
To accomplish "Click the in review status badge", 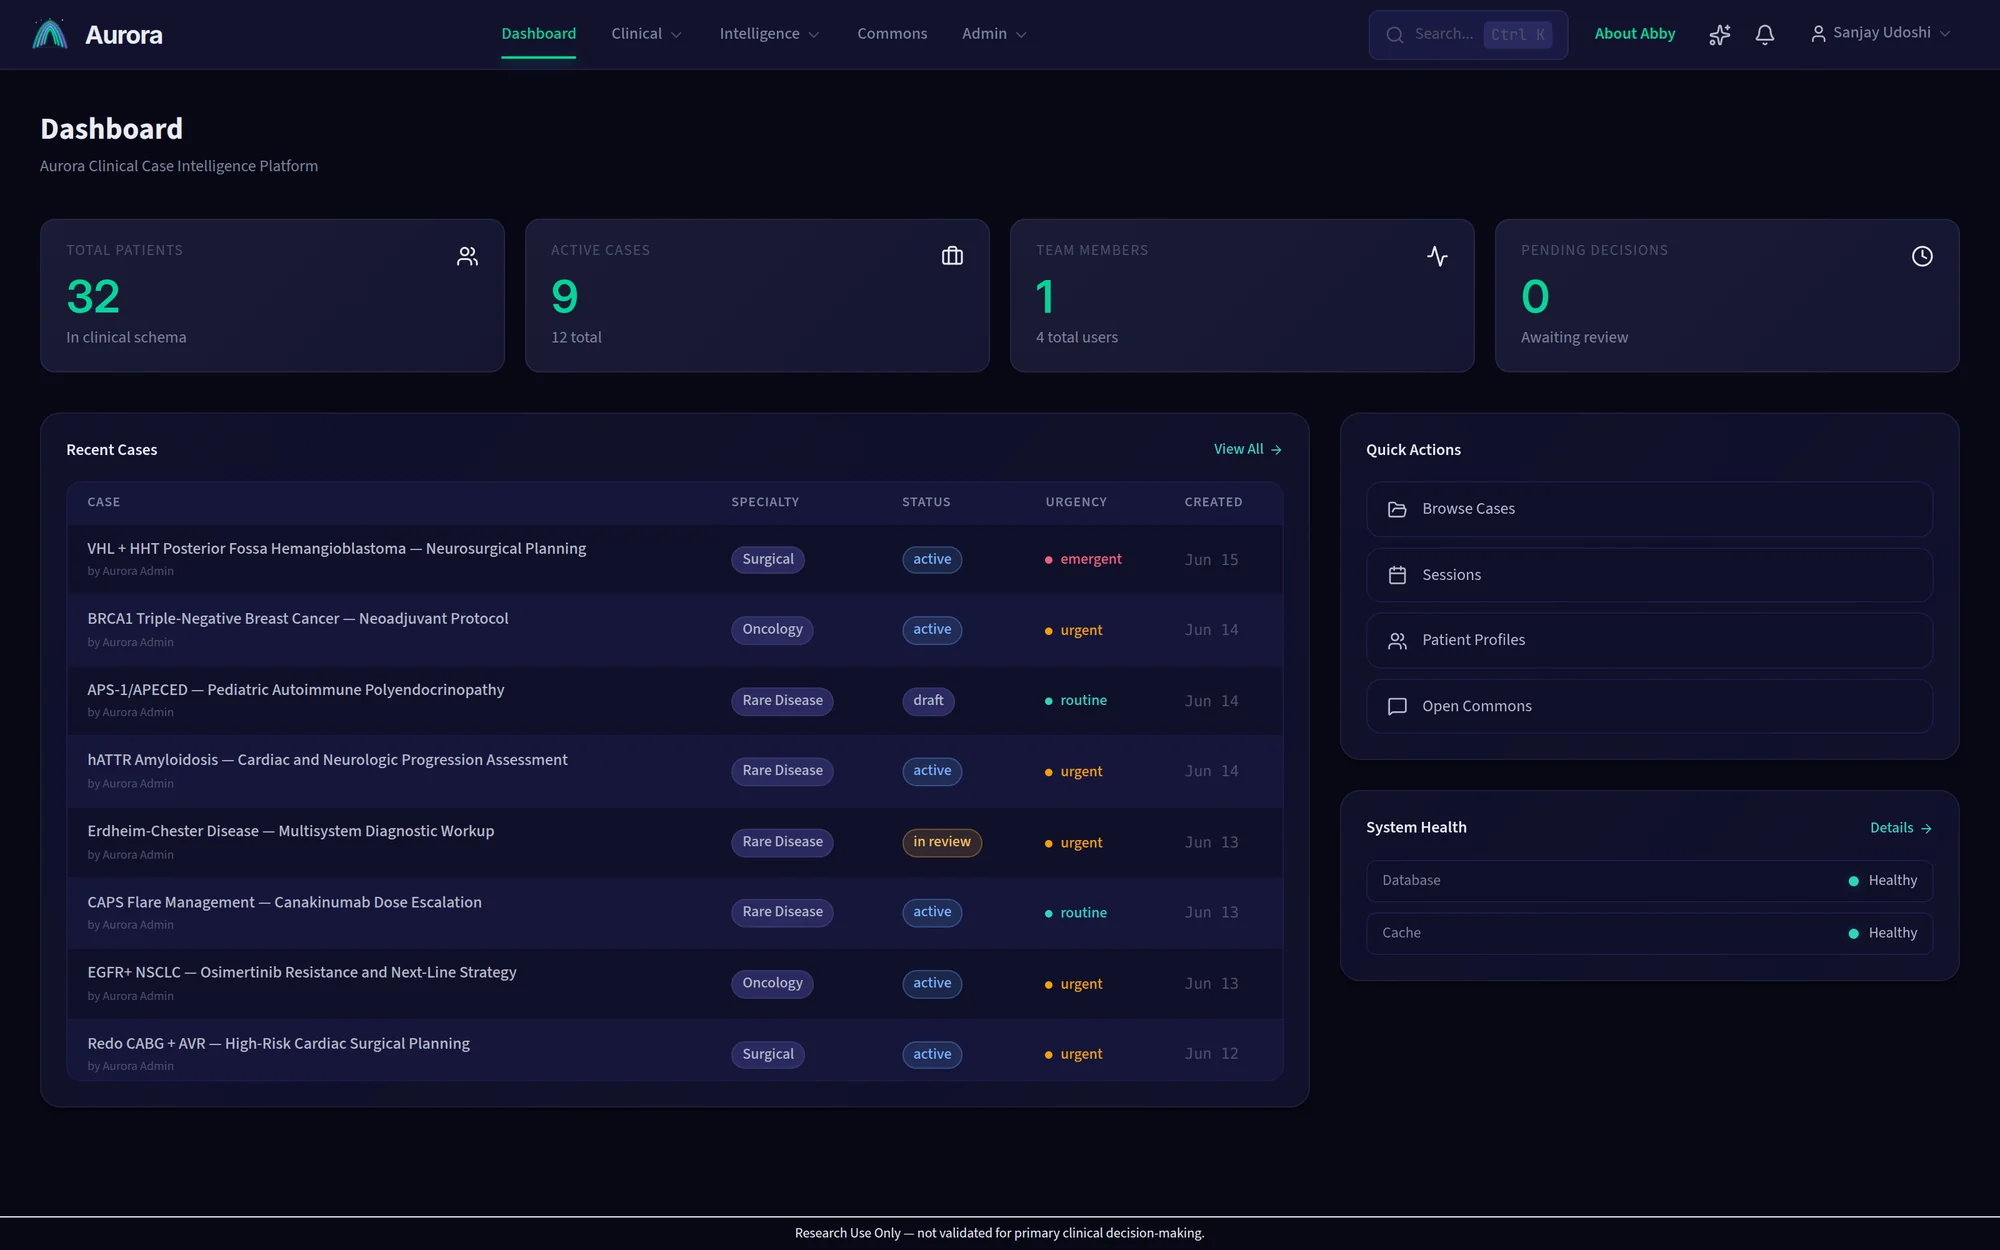I will point(942,842).
